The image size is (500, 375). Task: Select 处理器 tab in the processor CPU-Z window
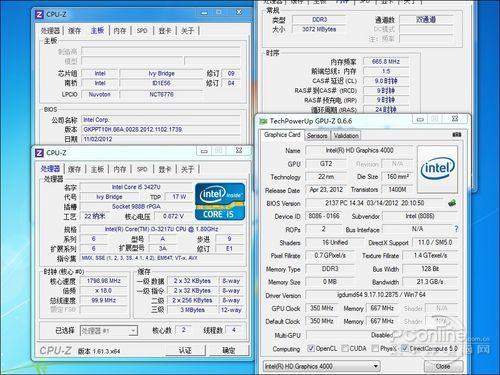(50, 169)
